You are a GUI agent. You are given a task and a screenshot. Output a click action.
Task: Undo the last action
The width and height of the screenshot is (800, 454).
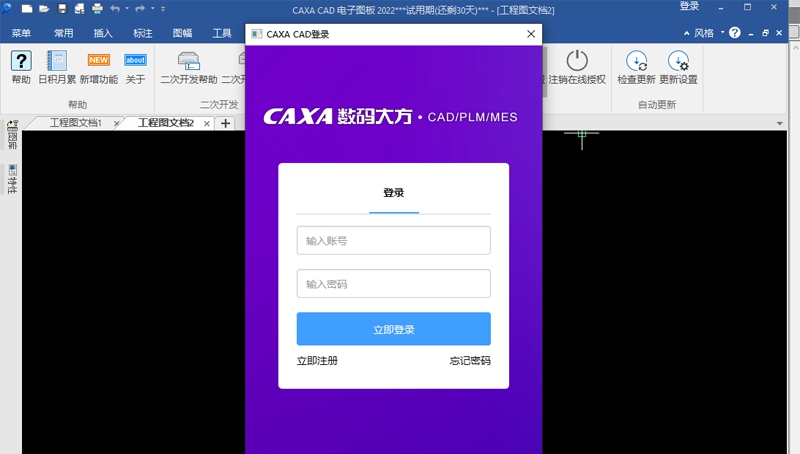115,9
